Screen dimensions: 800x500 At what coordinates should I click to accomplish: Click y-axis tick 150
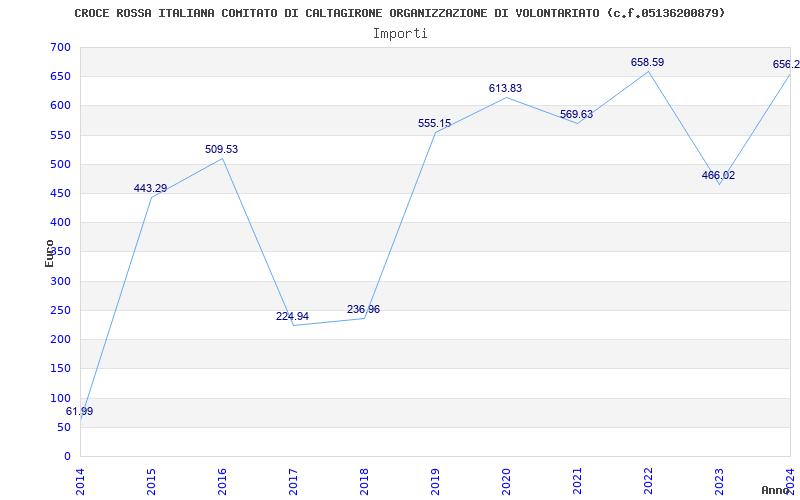60,368
